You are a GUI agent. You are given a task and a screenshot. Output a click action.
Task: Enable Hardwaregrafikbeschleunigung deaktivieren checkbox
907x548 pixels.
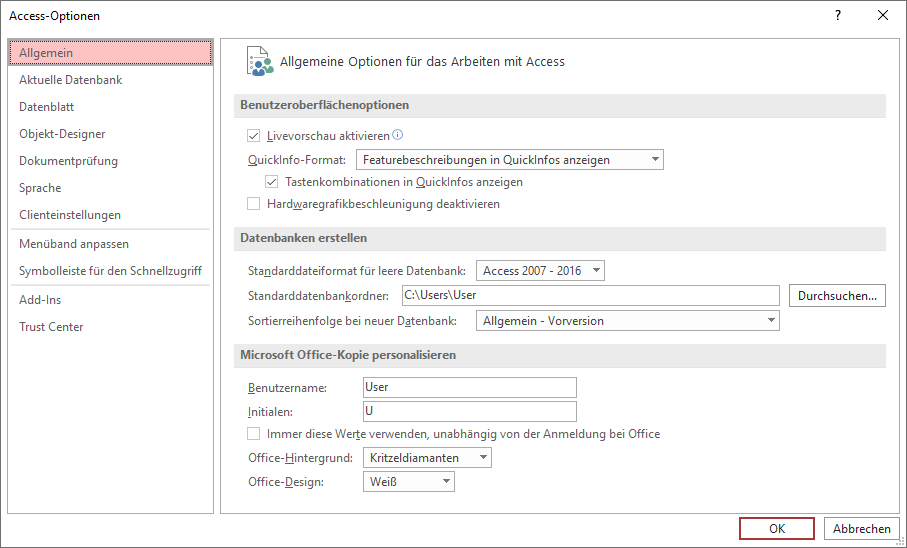click(x=253, y=204)
